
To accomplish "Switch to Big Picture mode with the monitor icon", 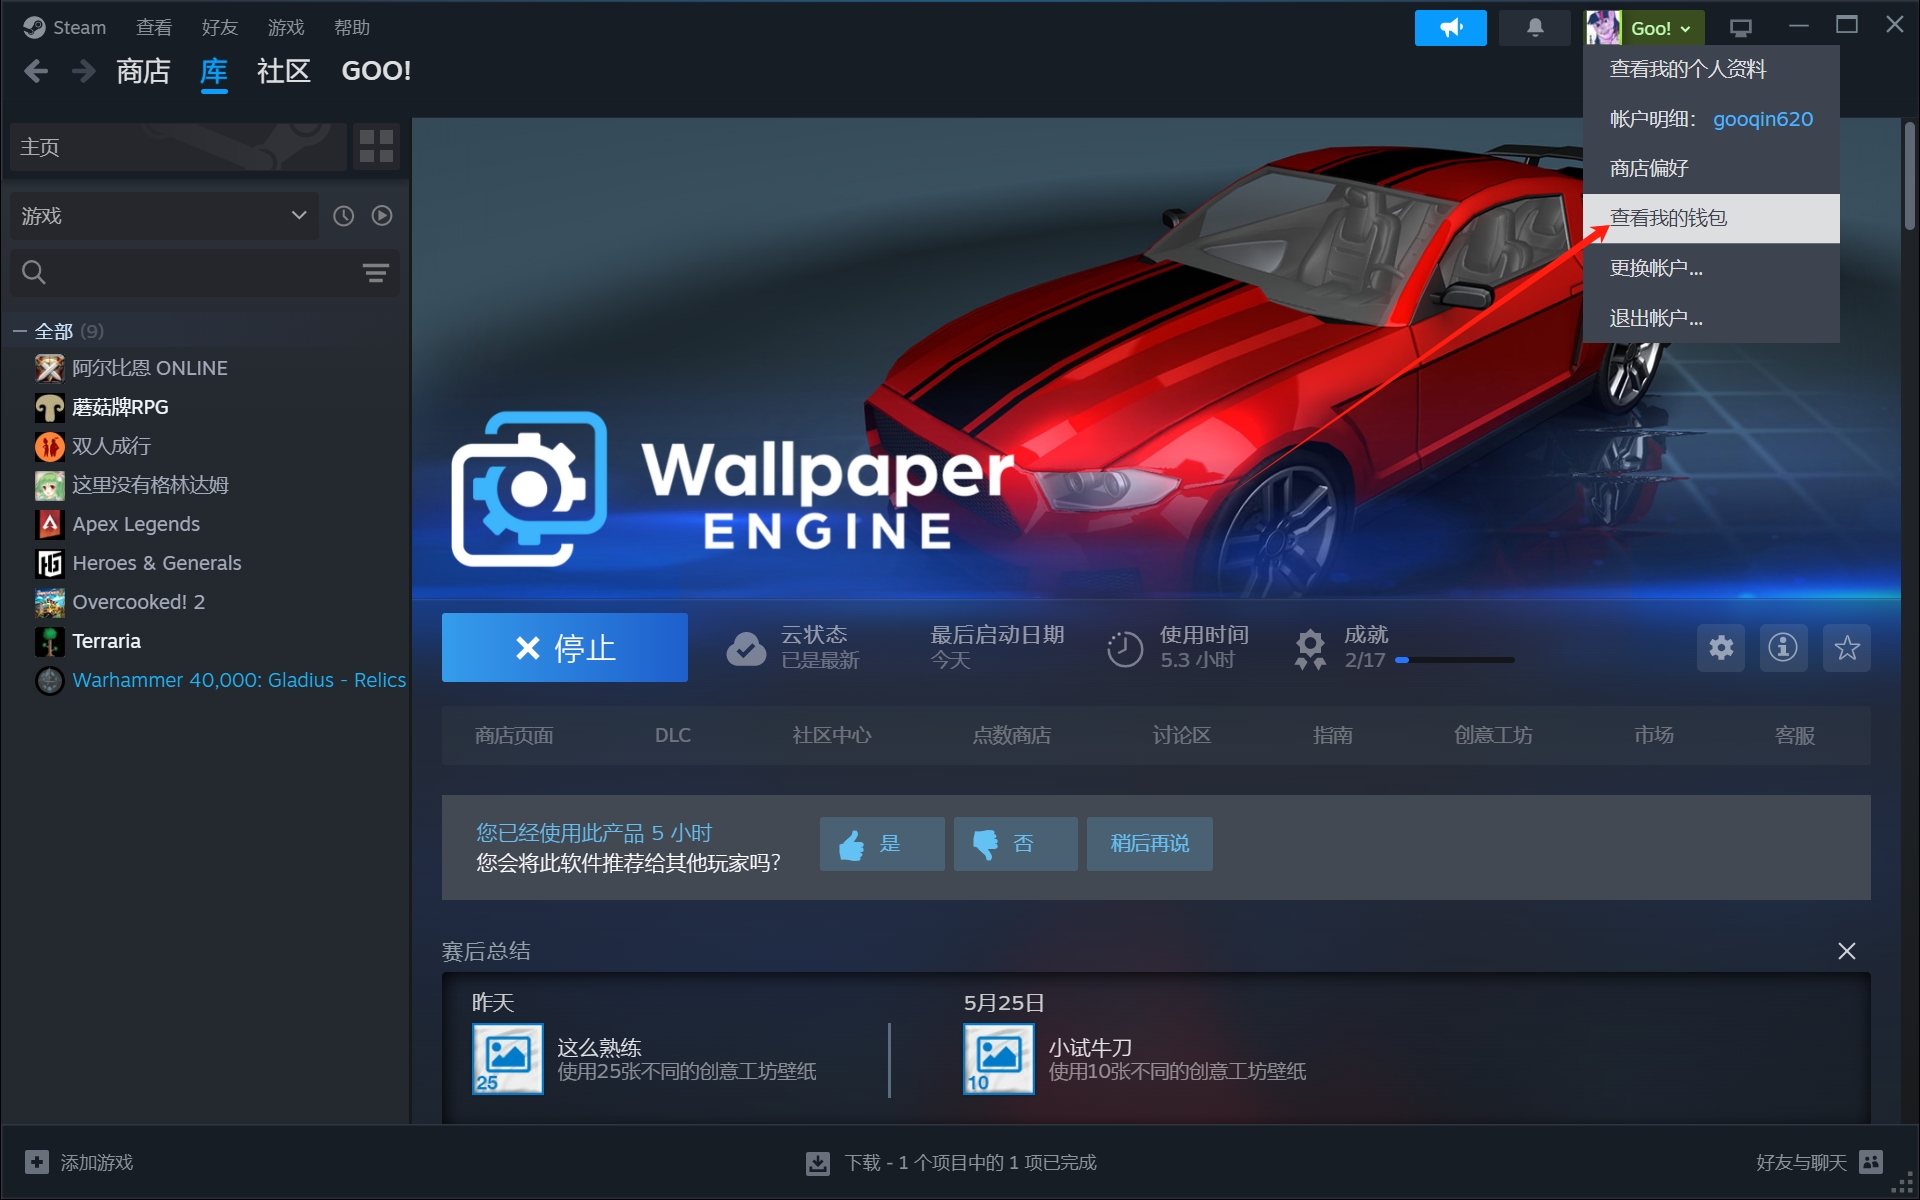I will 1741,28.
